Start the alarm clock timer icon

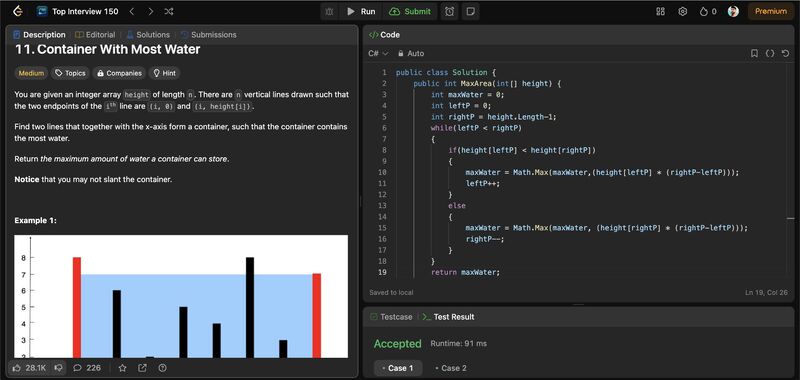click(x=449, y=11)
